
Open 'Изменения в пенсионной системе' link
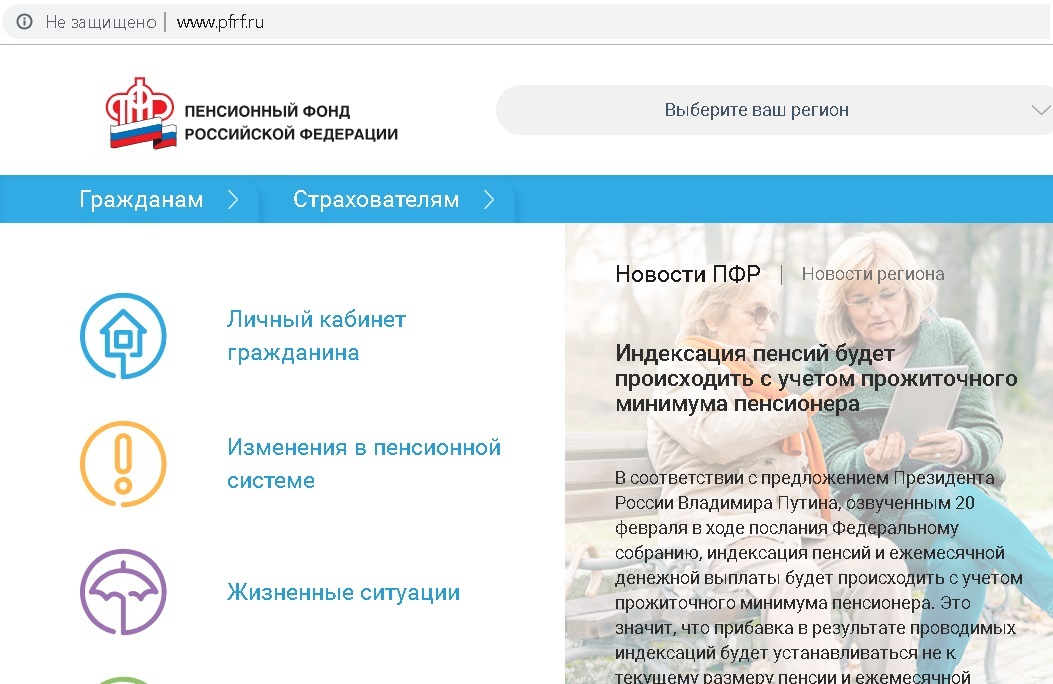[363, 464]
